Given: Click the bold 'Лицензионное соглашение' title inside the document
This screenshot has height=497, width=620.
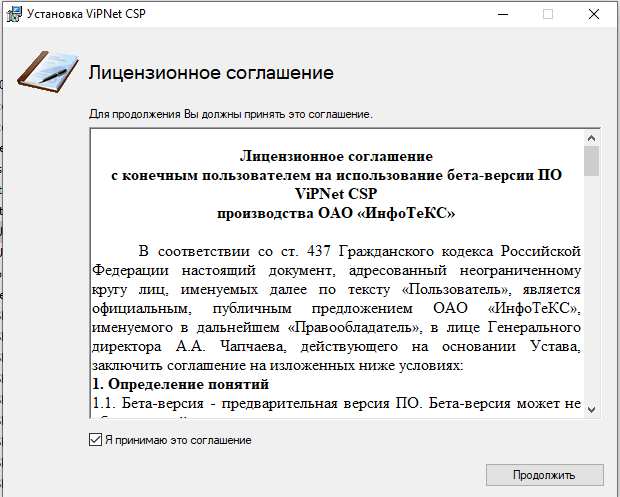Looking at the screenshot, I should (336, 157).
